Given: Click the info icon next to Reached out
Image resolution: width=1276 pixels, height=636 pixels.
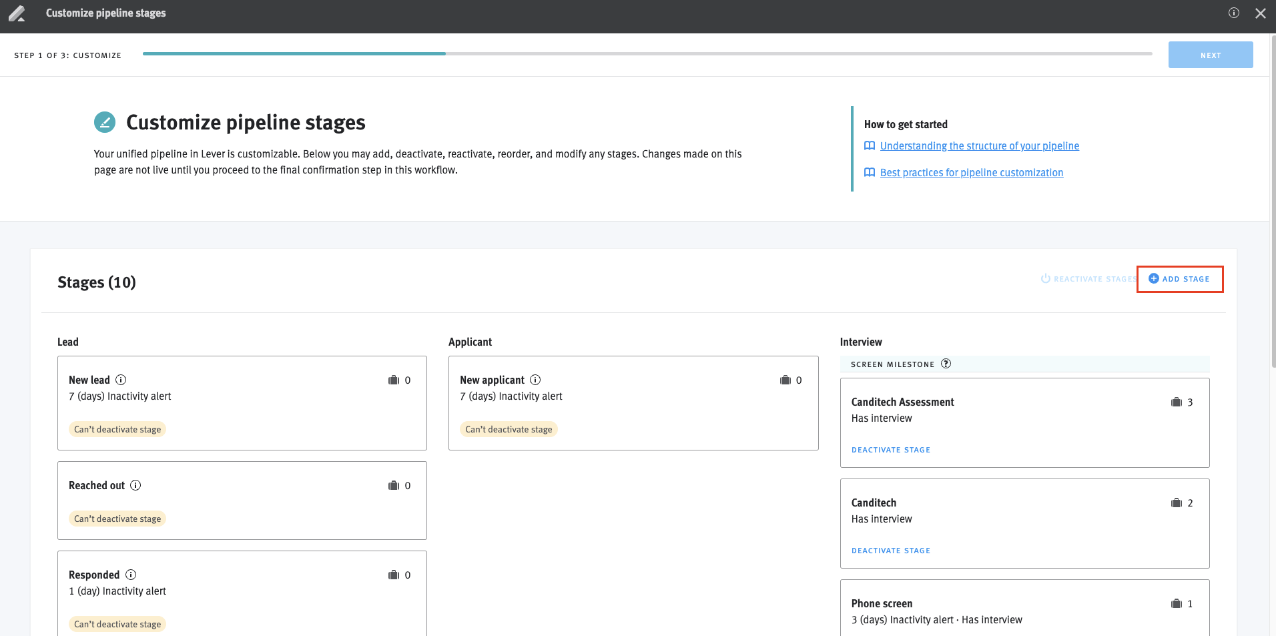Looking at the screenshot, I should 136,485.
